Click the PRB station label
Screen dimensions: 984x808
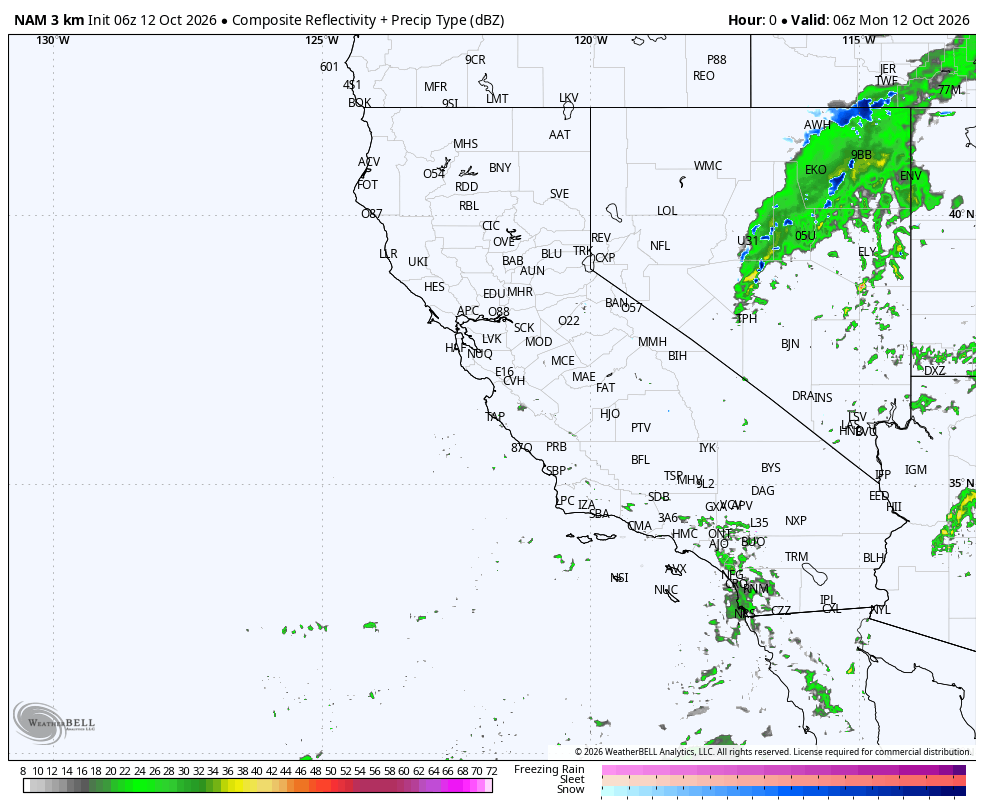coord(556,447)
